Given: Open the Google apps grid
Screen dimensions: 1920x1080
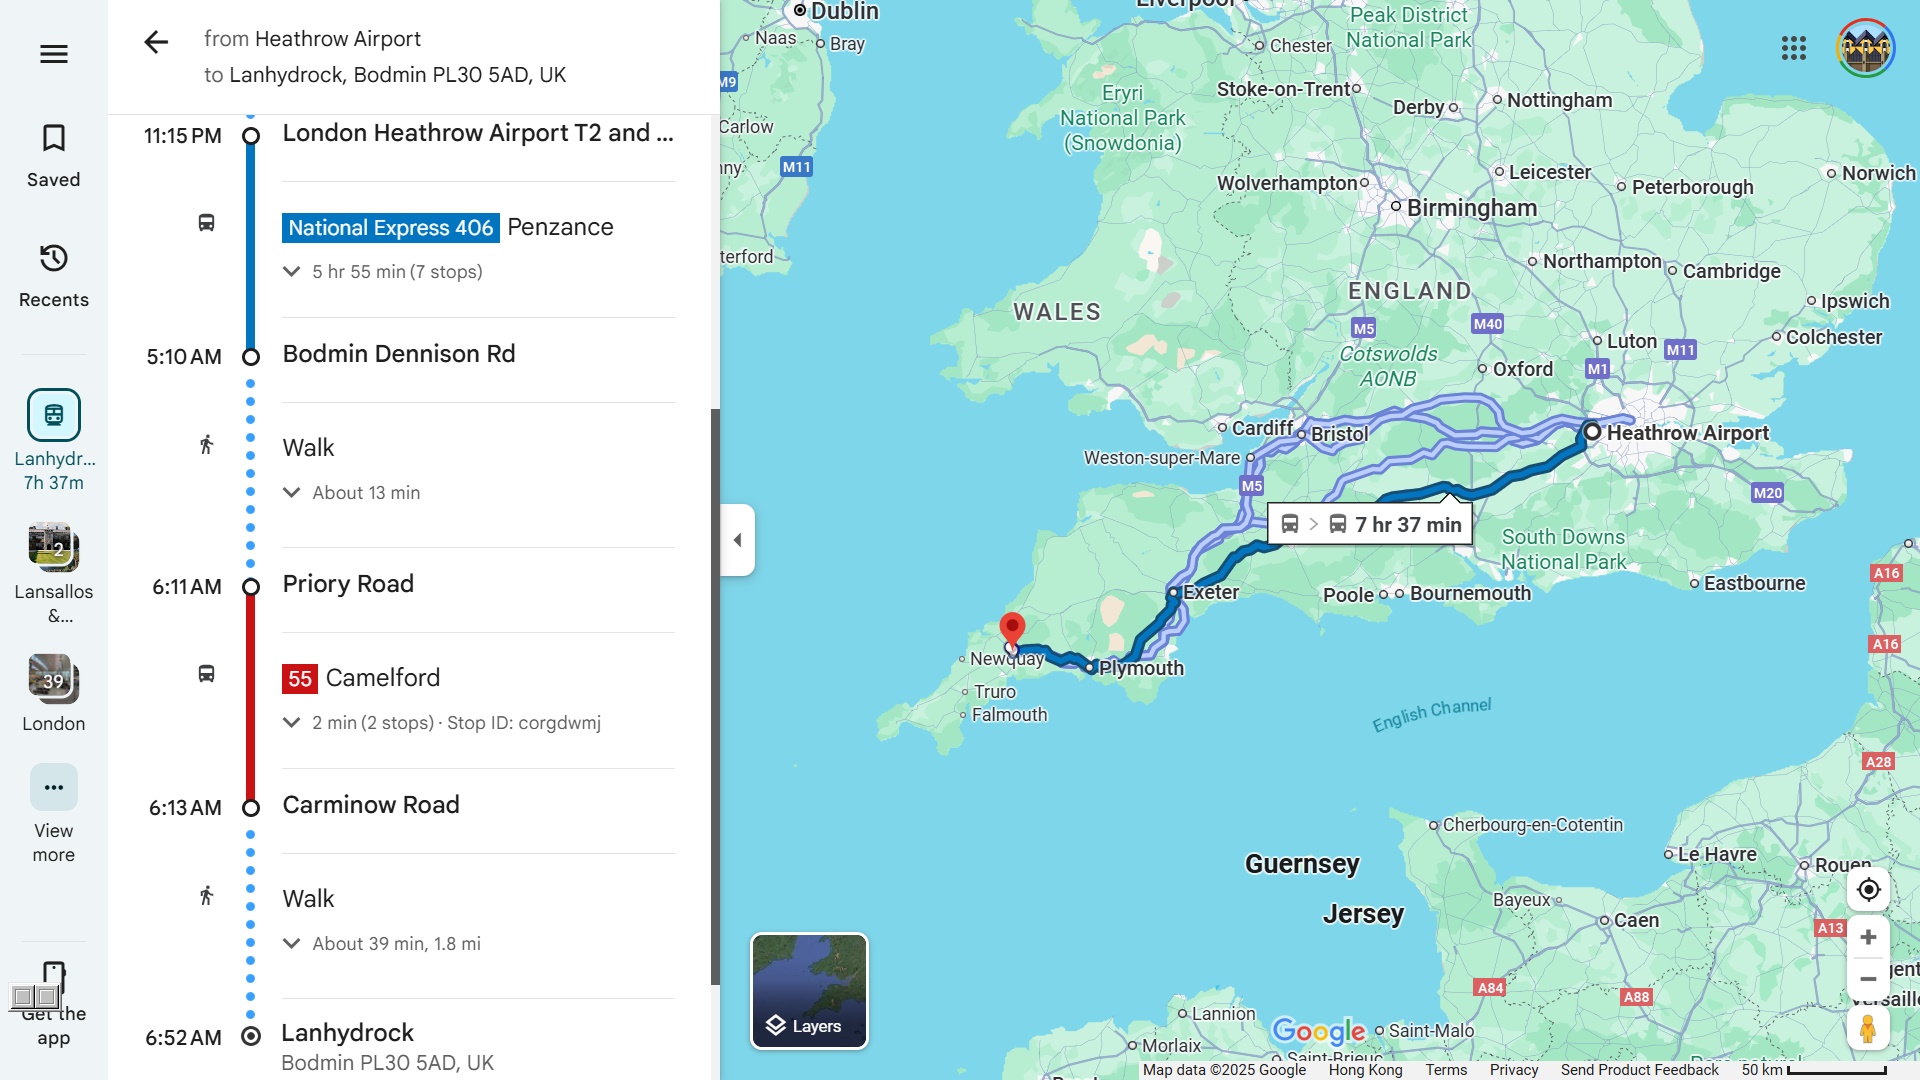Looking at the screenshot, I should [1793, 48].
